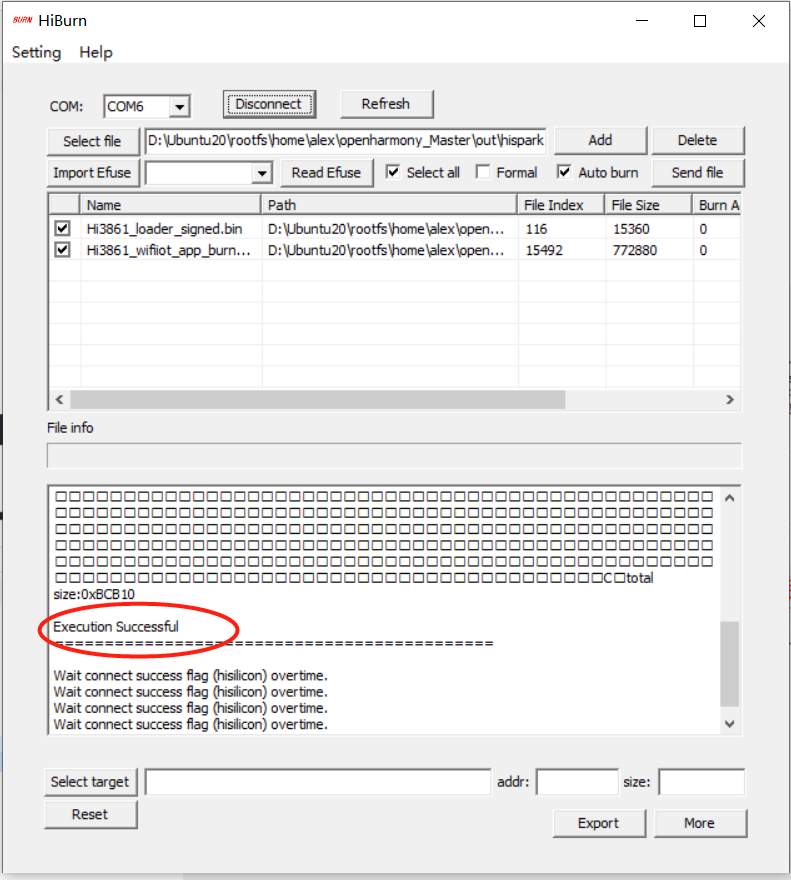Image resolution: width=791 pixels, height=880 pixels.
Task: Click the Name column header
Action: (171, 205)
